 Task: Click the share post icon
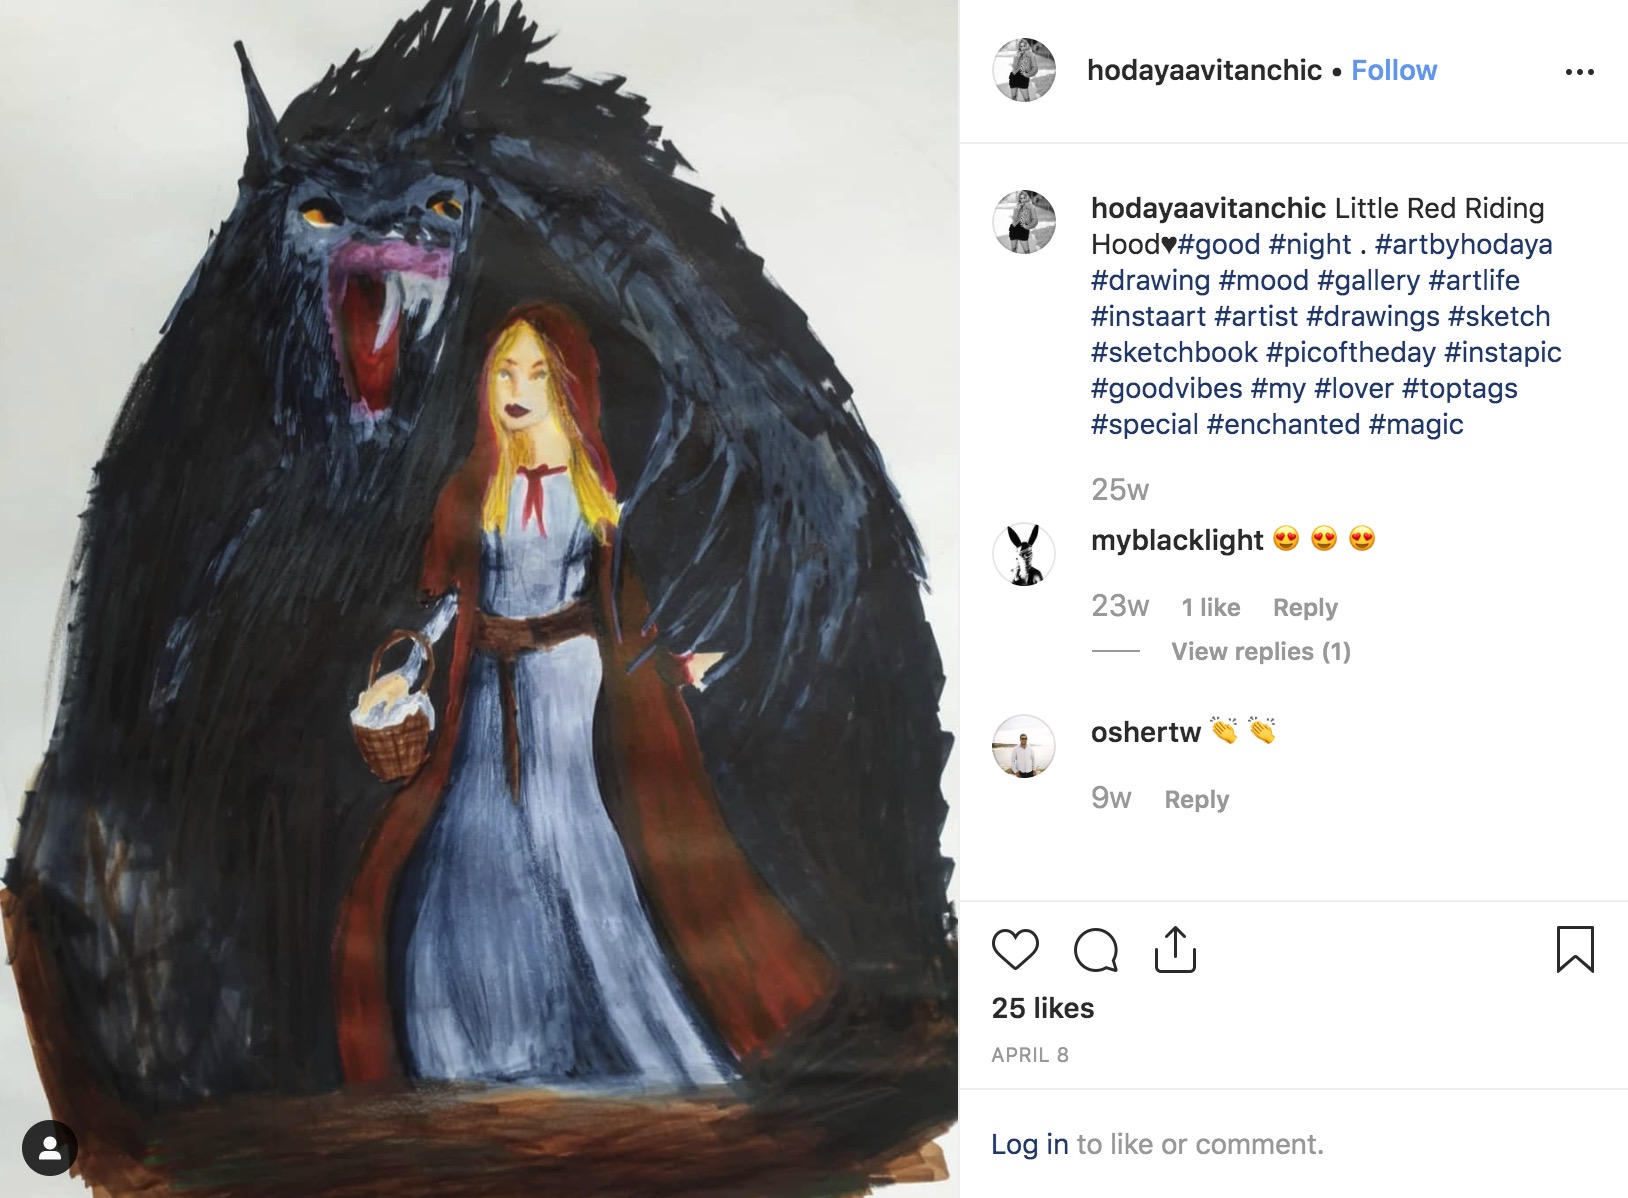pos(1175,949)
